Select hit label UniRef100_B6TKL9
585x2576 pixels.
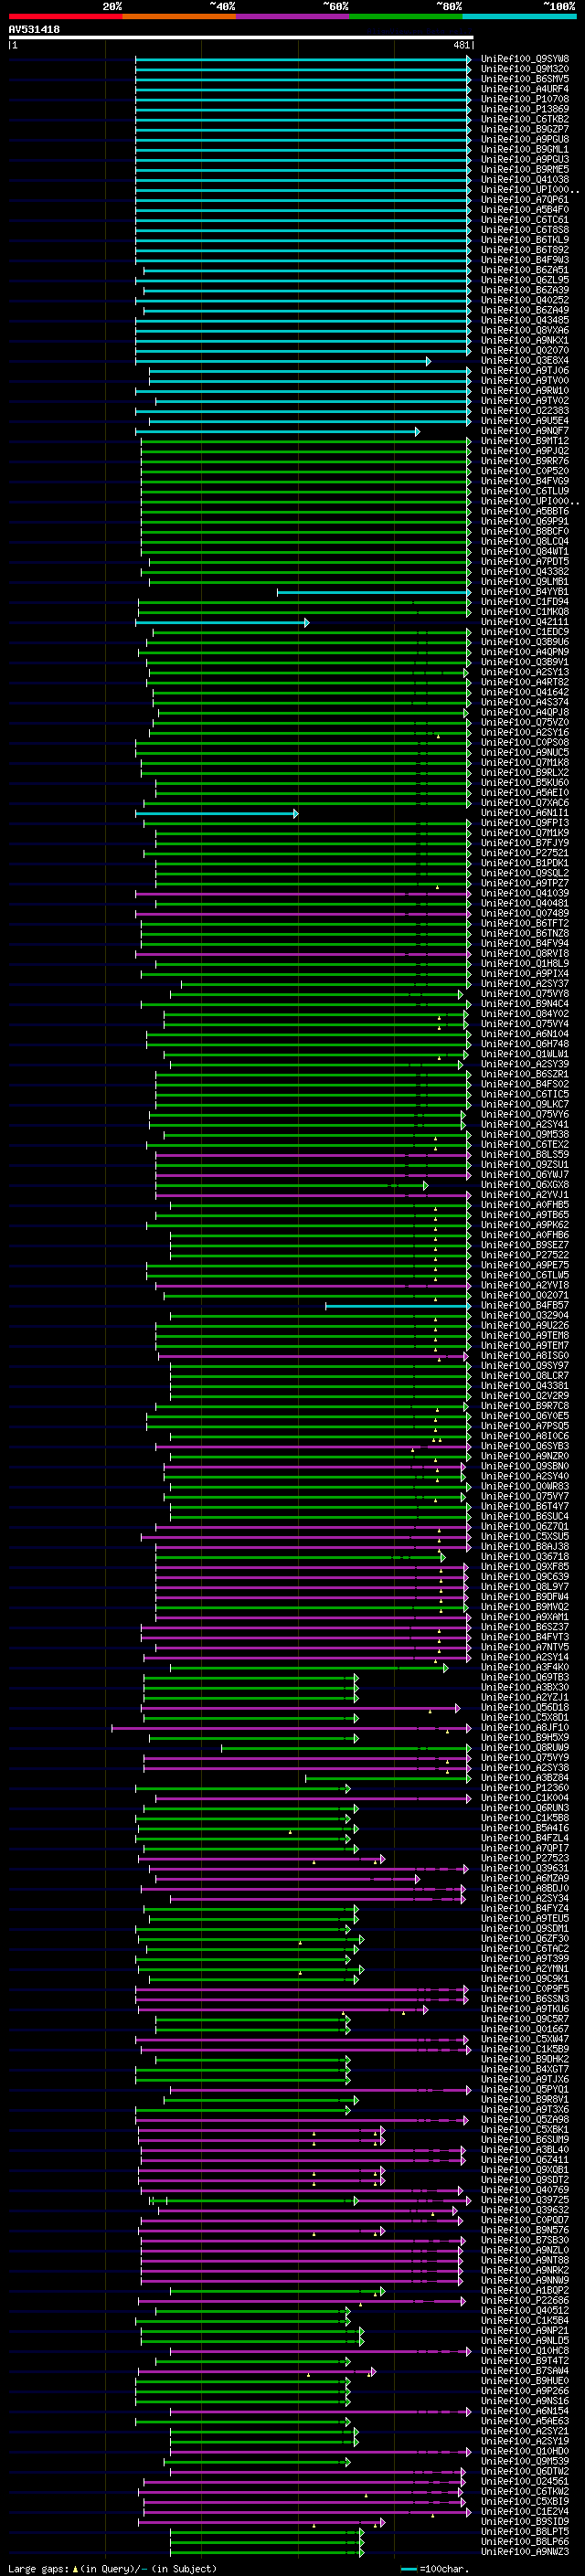click(525, 240)
